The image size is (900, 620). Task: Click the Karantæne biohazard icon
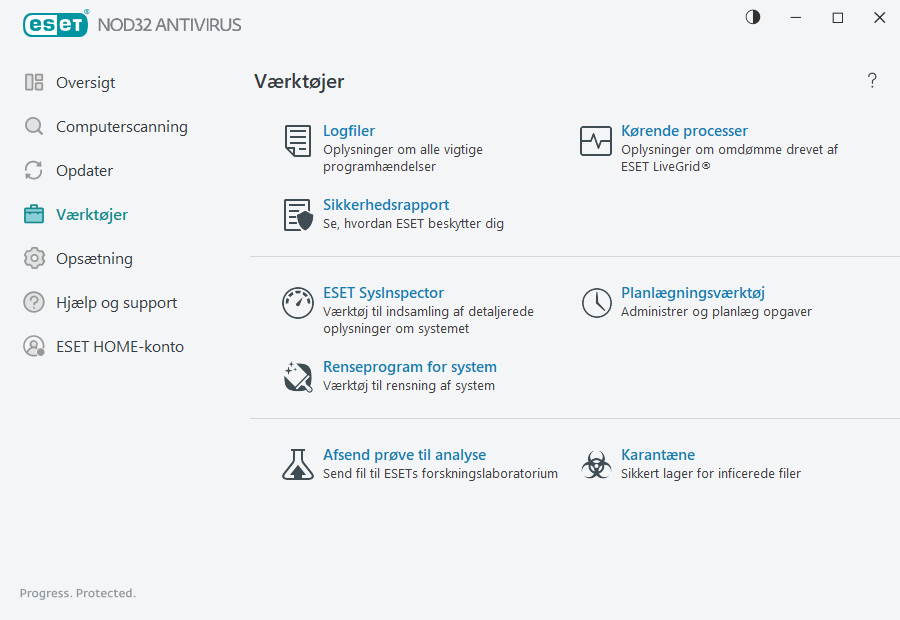pos(596,465)
